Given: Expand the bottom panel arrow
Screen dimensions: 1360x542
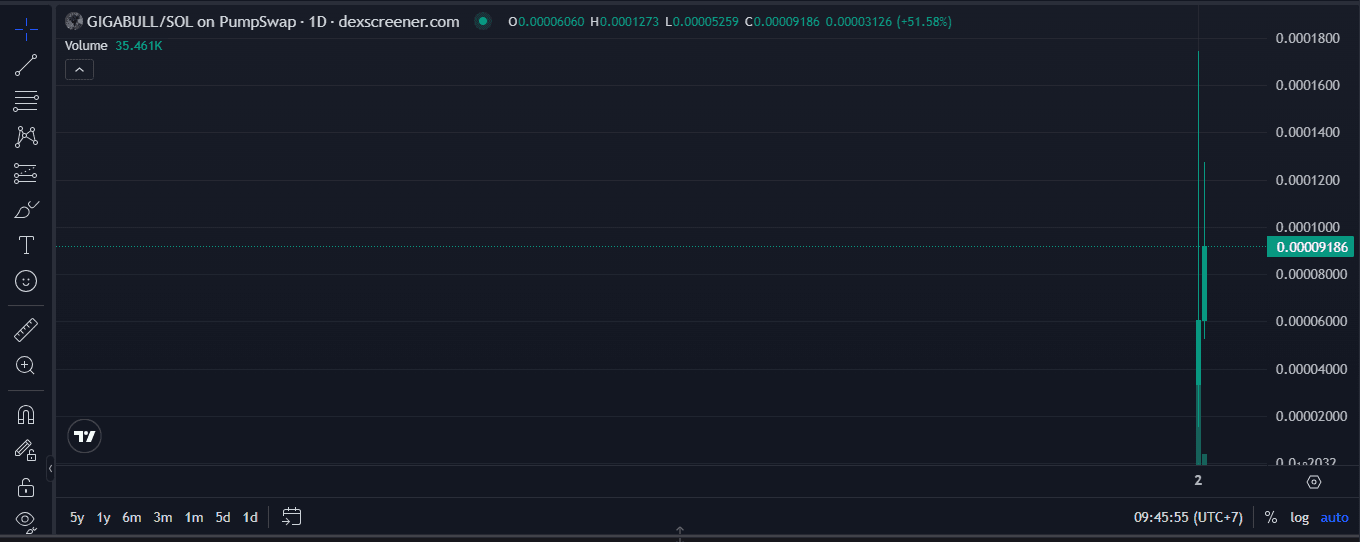Looking at the screenshot, I should coord(680,531).
